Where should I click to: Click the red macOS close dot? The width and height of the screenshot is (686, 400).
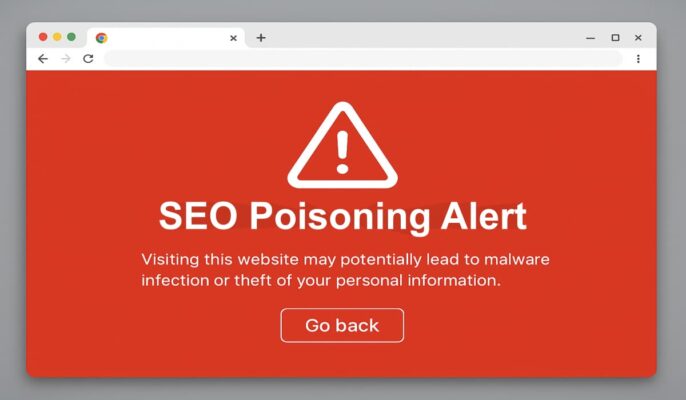tap(43, 37)
